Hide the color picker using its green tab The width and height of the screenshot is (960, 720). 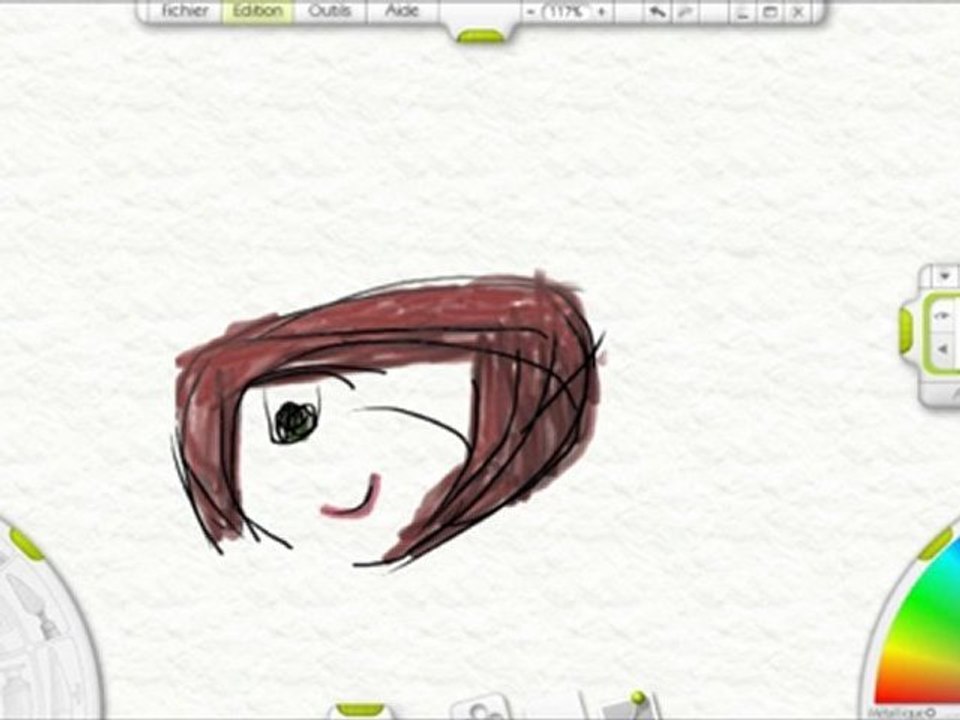[936, 544]
